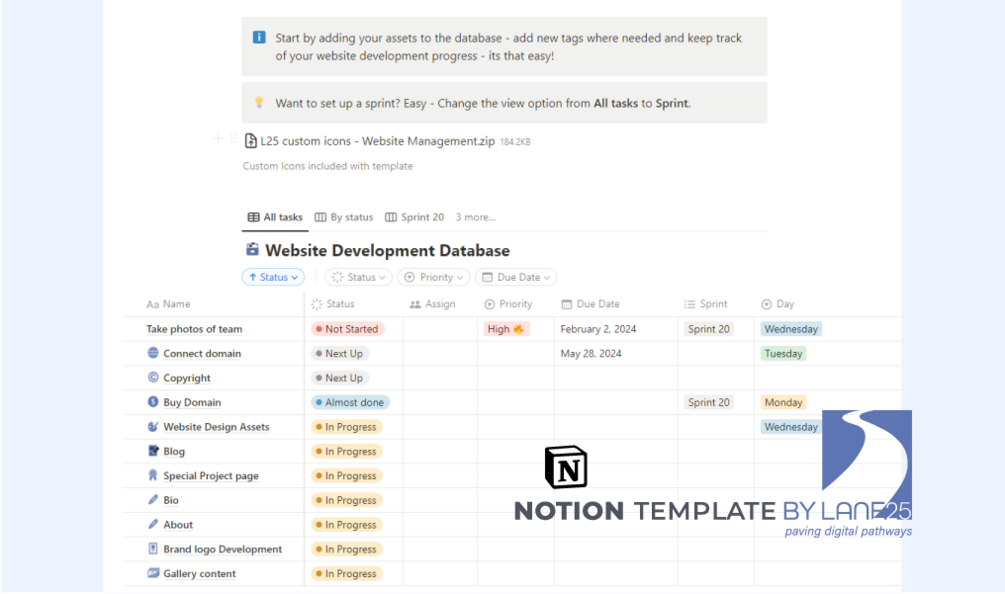Click the Connect domain Next Up status
The image size is (1005, 594).
click(340, 353)
